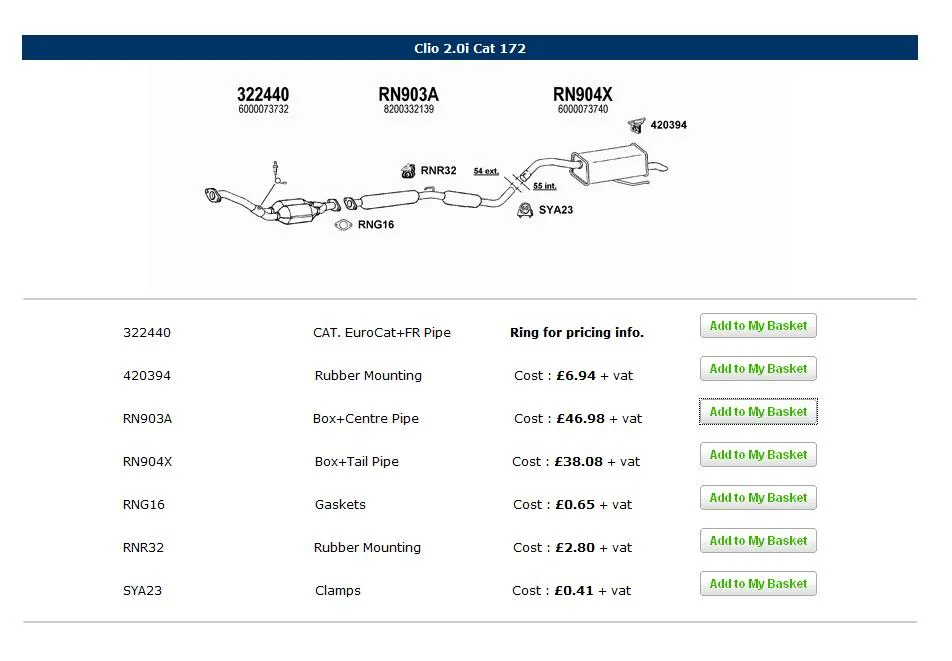This screenshot has height=661, width=952.
Task: Click the Ring for pricing info text
Action: point(577,333)
